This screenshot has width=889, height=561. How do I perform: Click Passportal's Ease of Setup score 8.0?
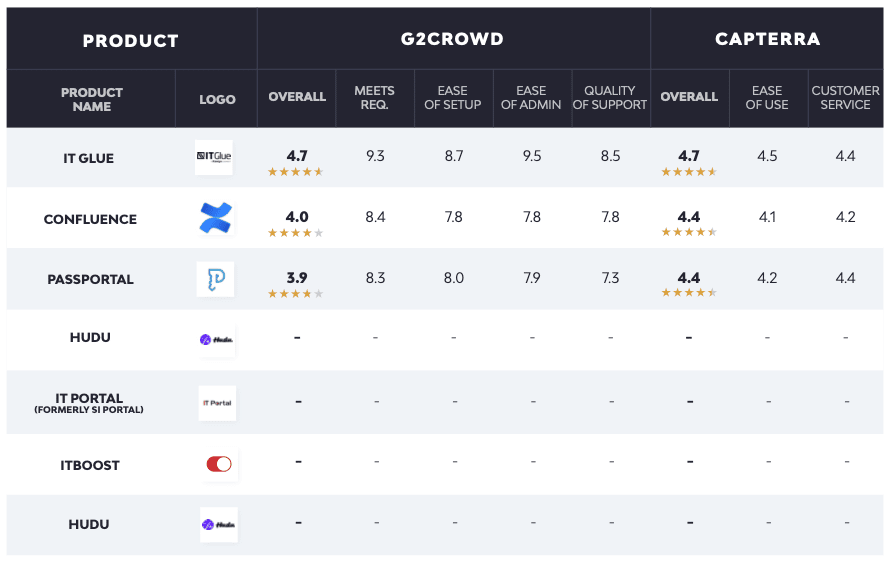(x=453, y=278)
